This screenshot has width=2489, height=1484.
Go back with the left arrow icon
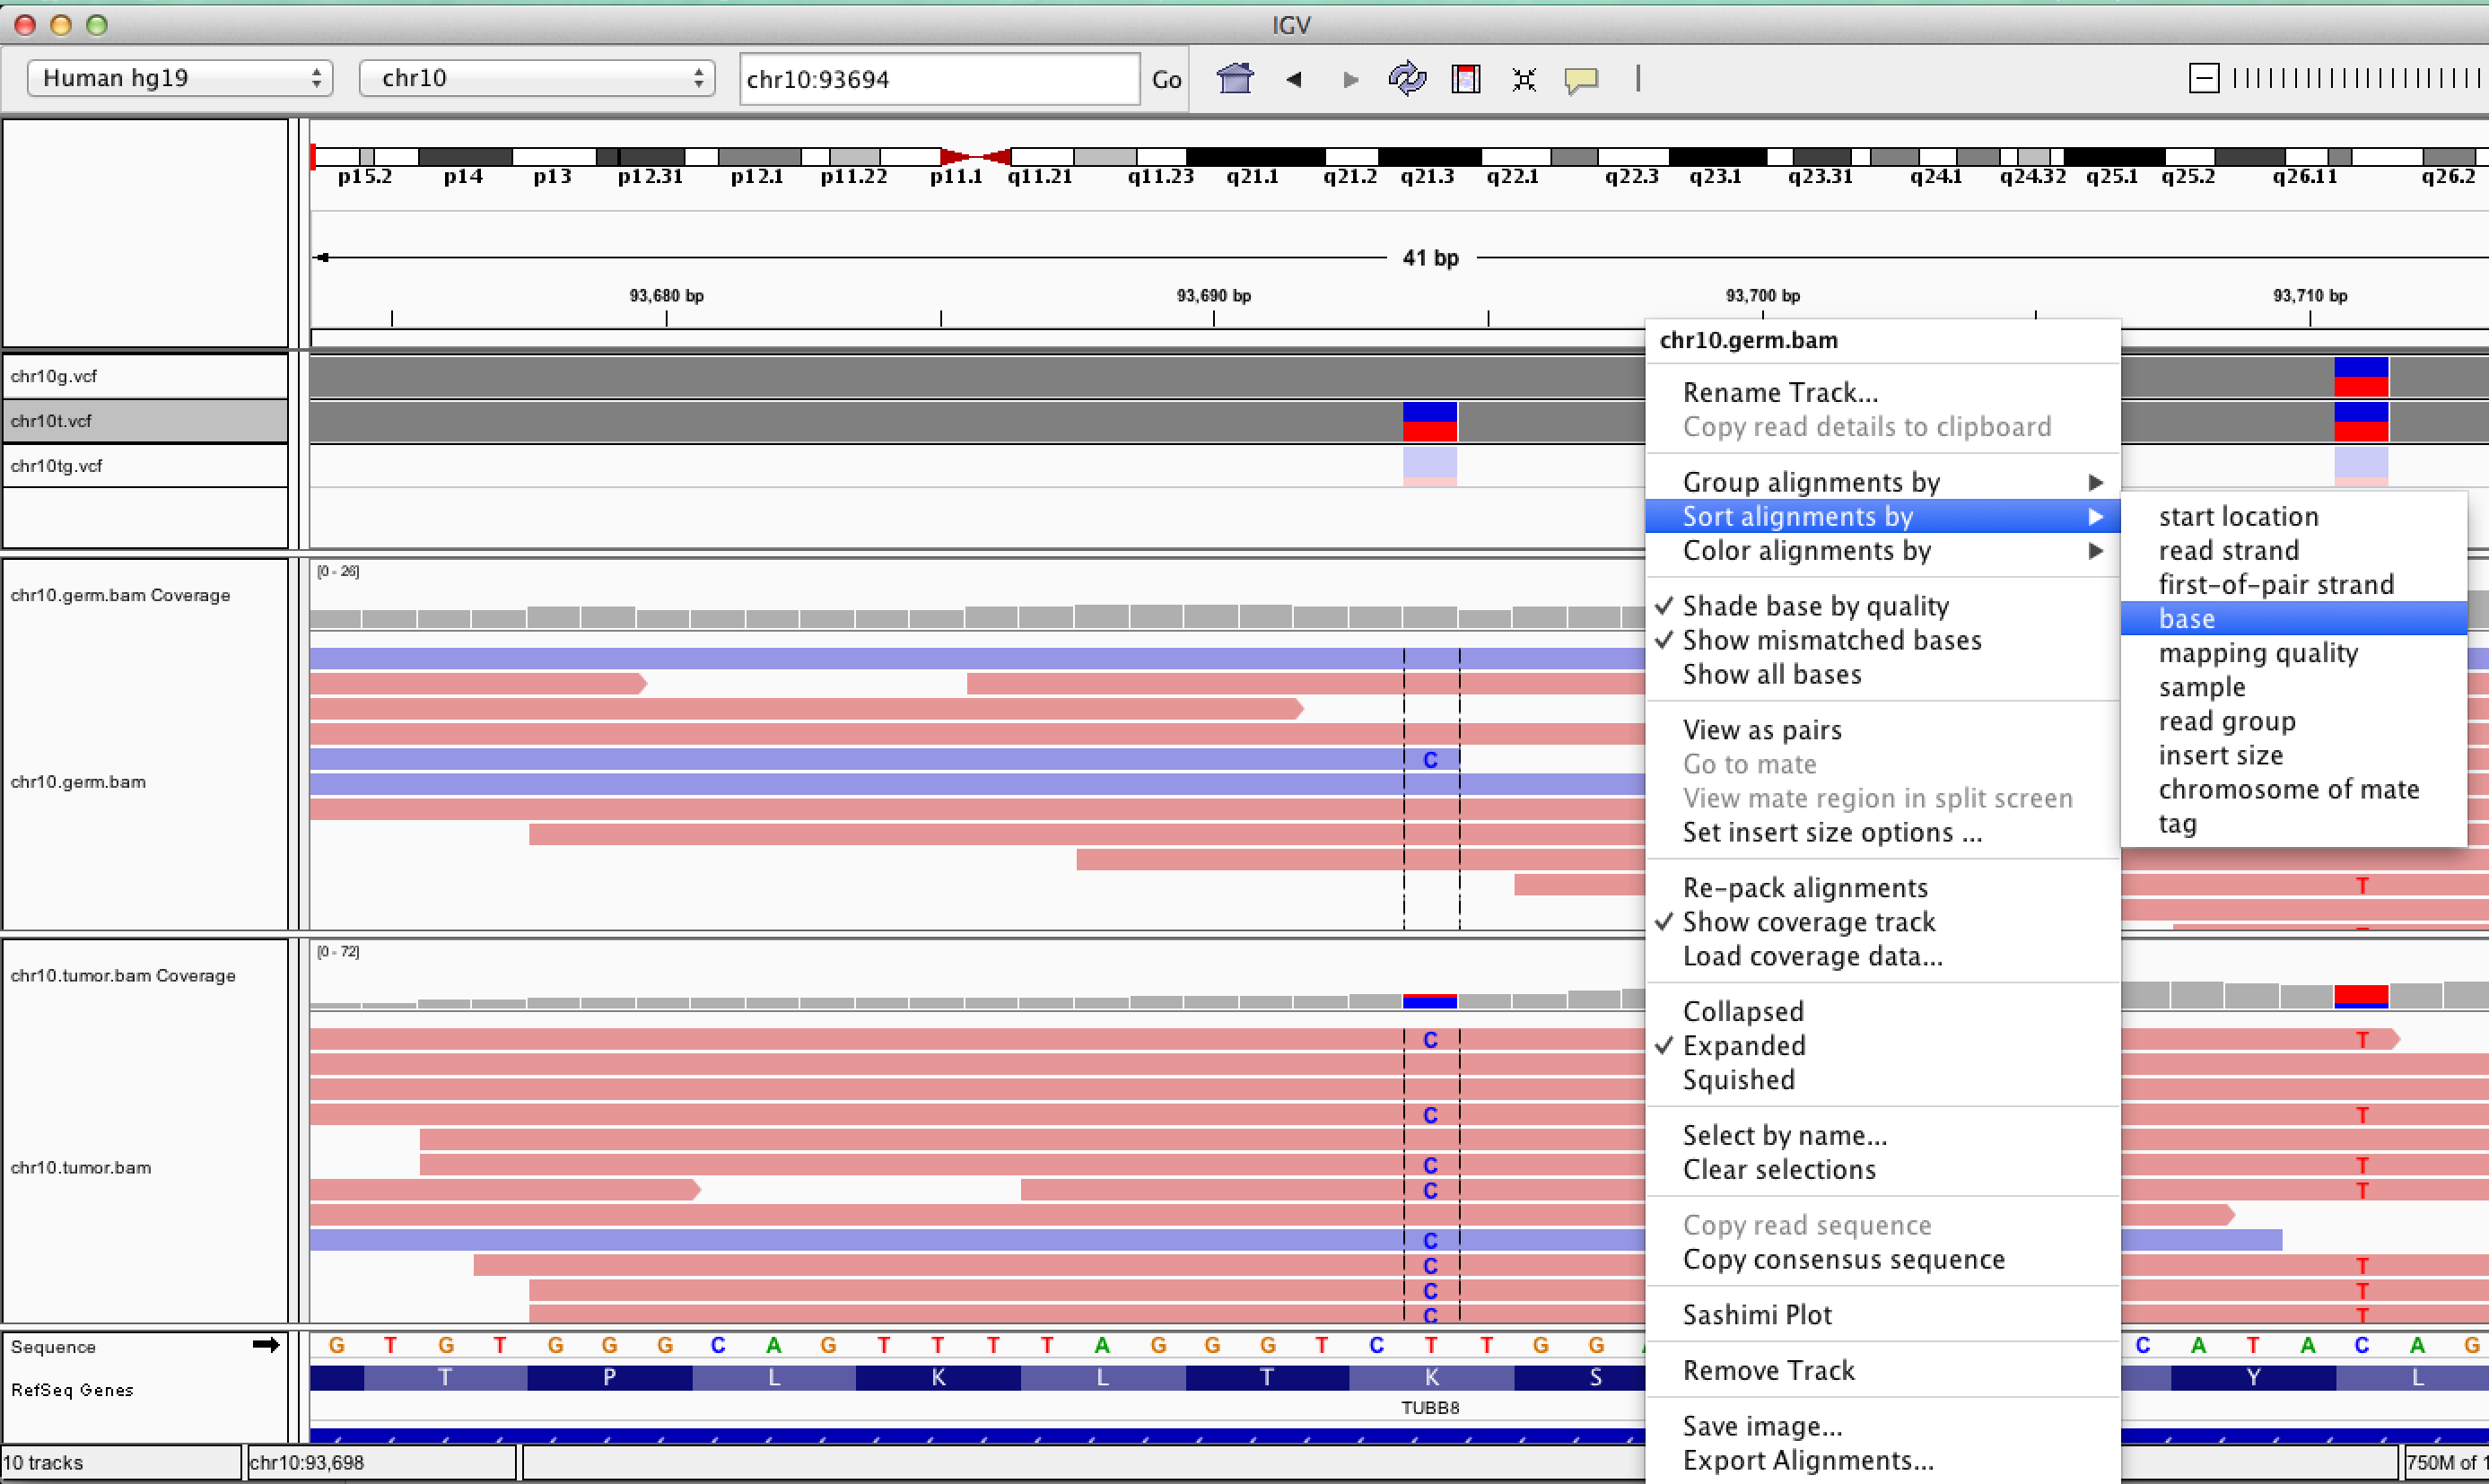(1293, 79)
